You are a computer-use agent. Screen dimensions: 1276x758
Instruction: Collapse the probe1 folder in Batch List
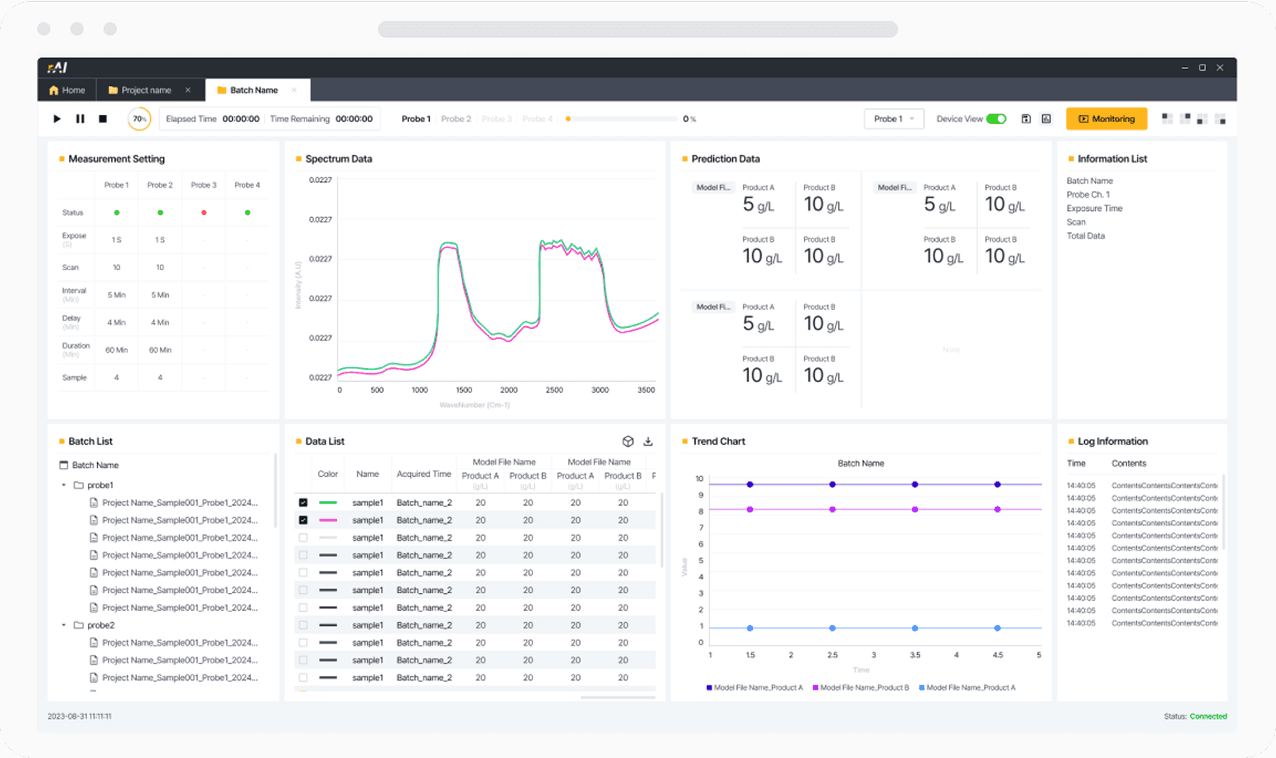[64, 485]
